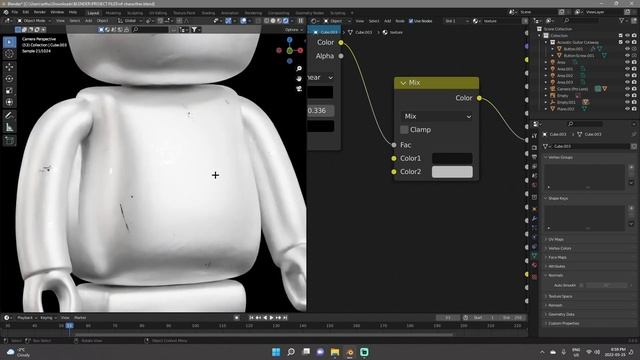This screenshot has height=360, width=640.
Task: Click the Keying button in timeline
Action: [48, 318]
